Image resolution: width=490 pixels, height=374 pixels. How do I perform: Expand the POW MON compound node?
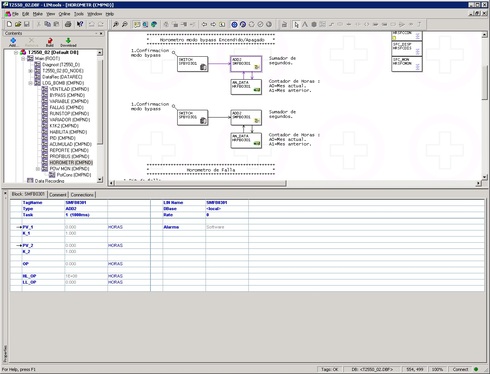point(38,169)
